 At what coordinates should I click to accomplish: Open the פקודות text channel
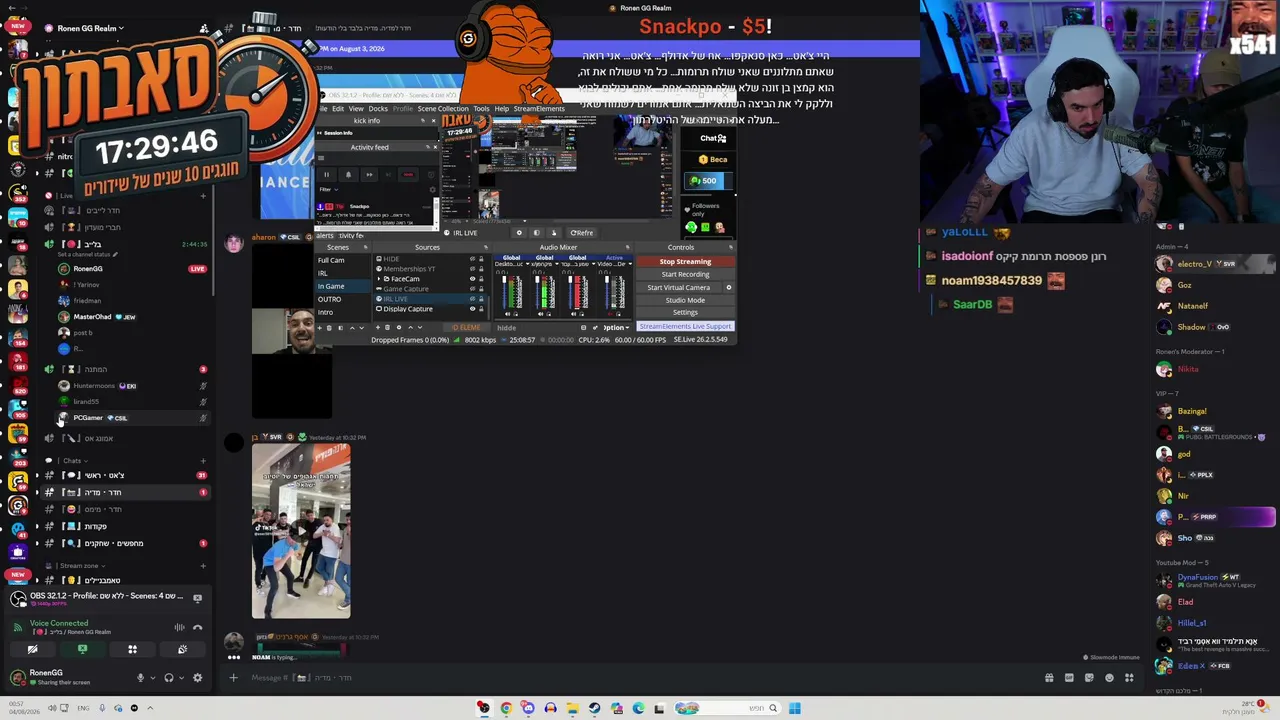pyautogui.click(x=126, y=526)
